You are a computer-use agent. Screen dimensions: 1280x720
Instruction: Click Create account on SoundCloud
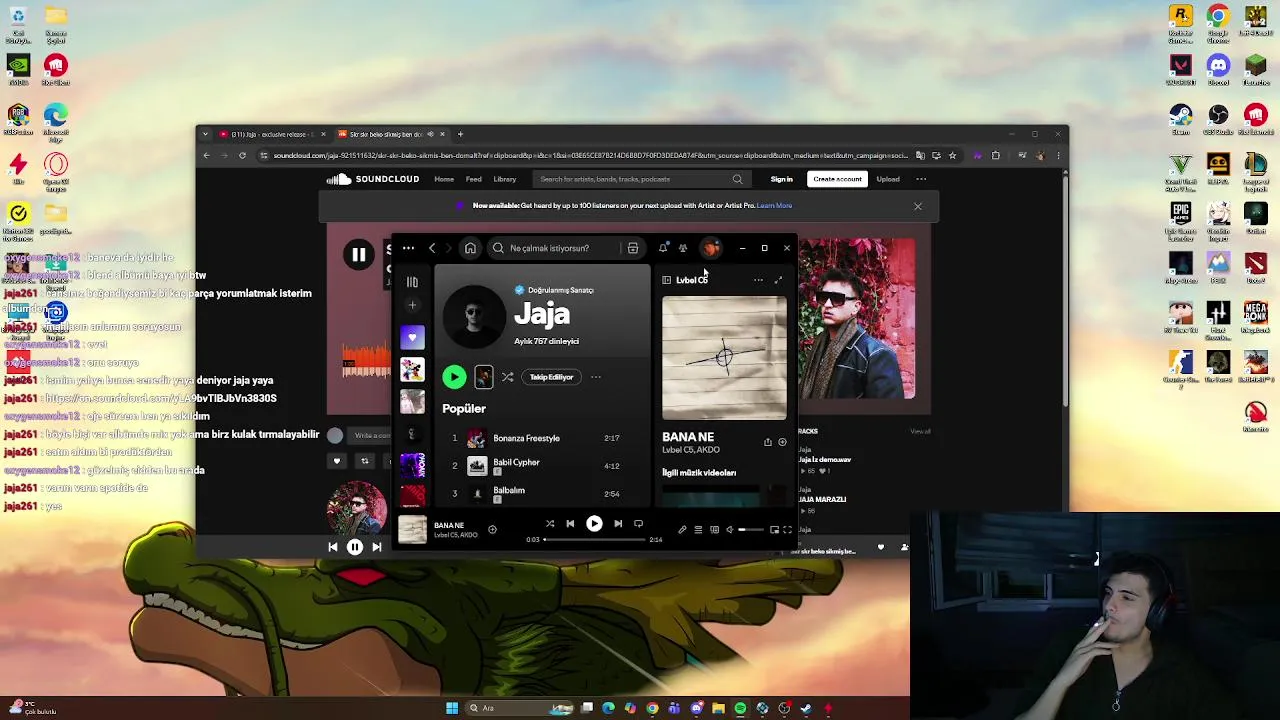click(x=837, y=179)
